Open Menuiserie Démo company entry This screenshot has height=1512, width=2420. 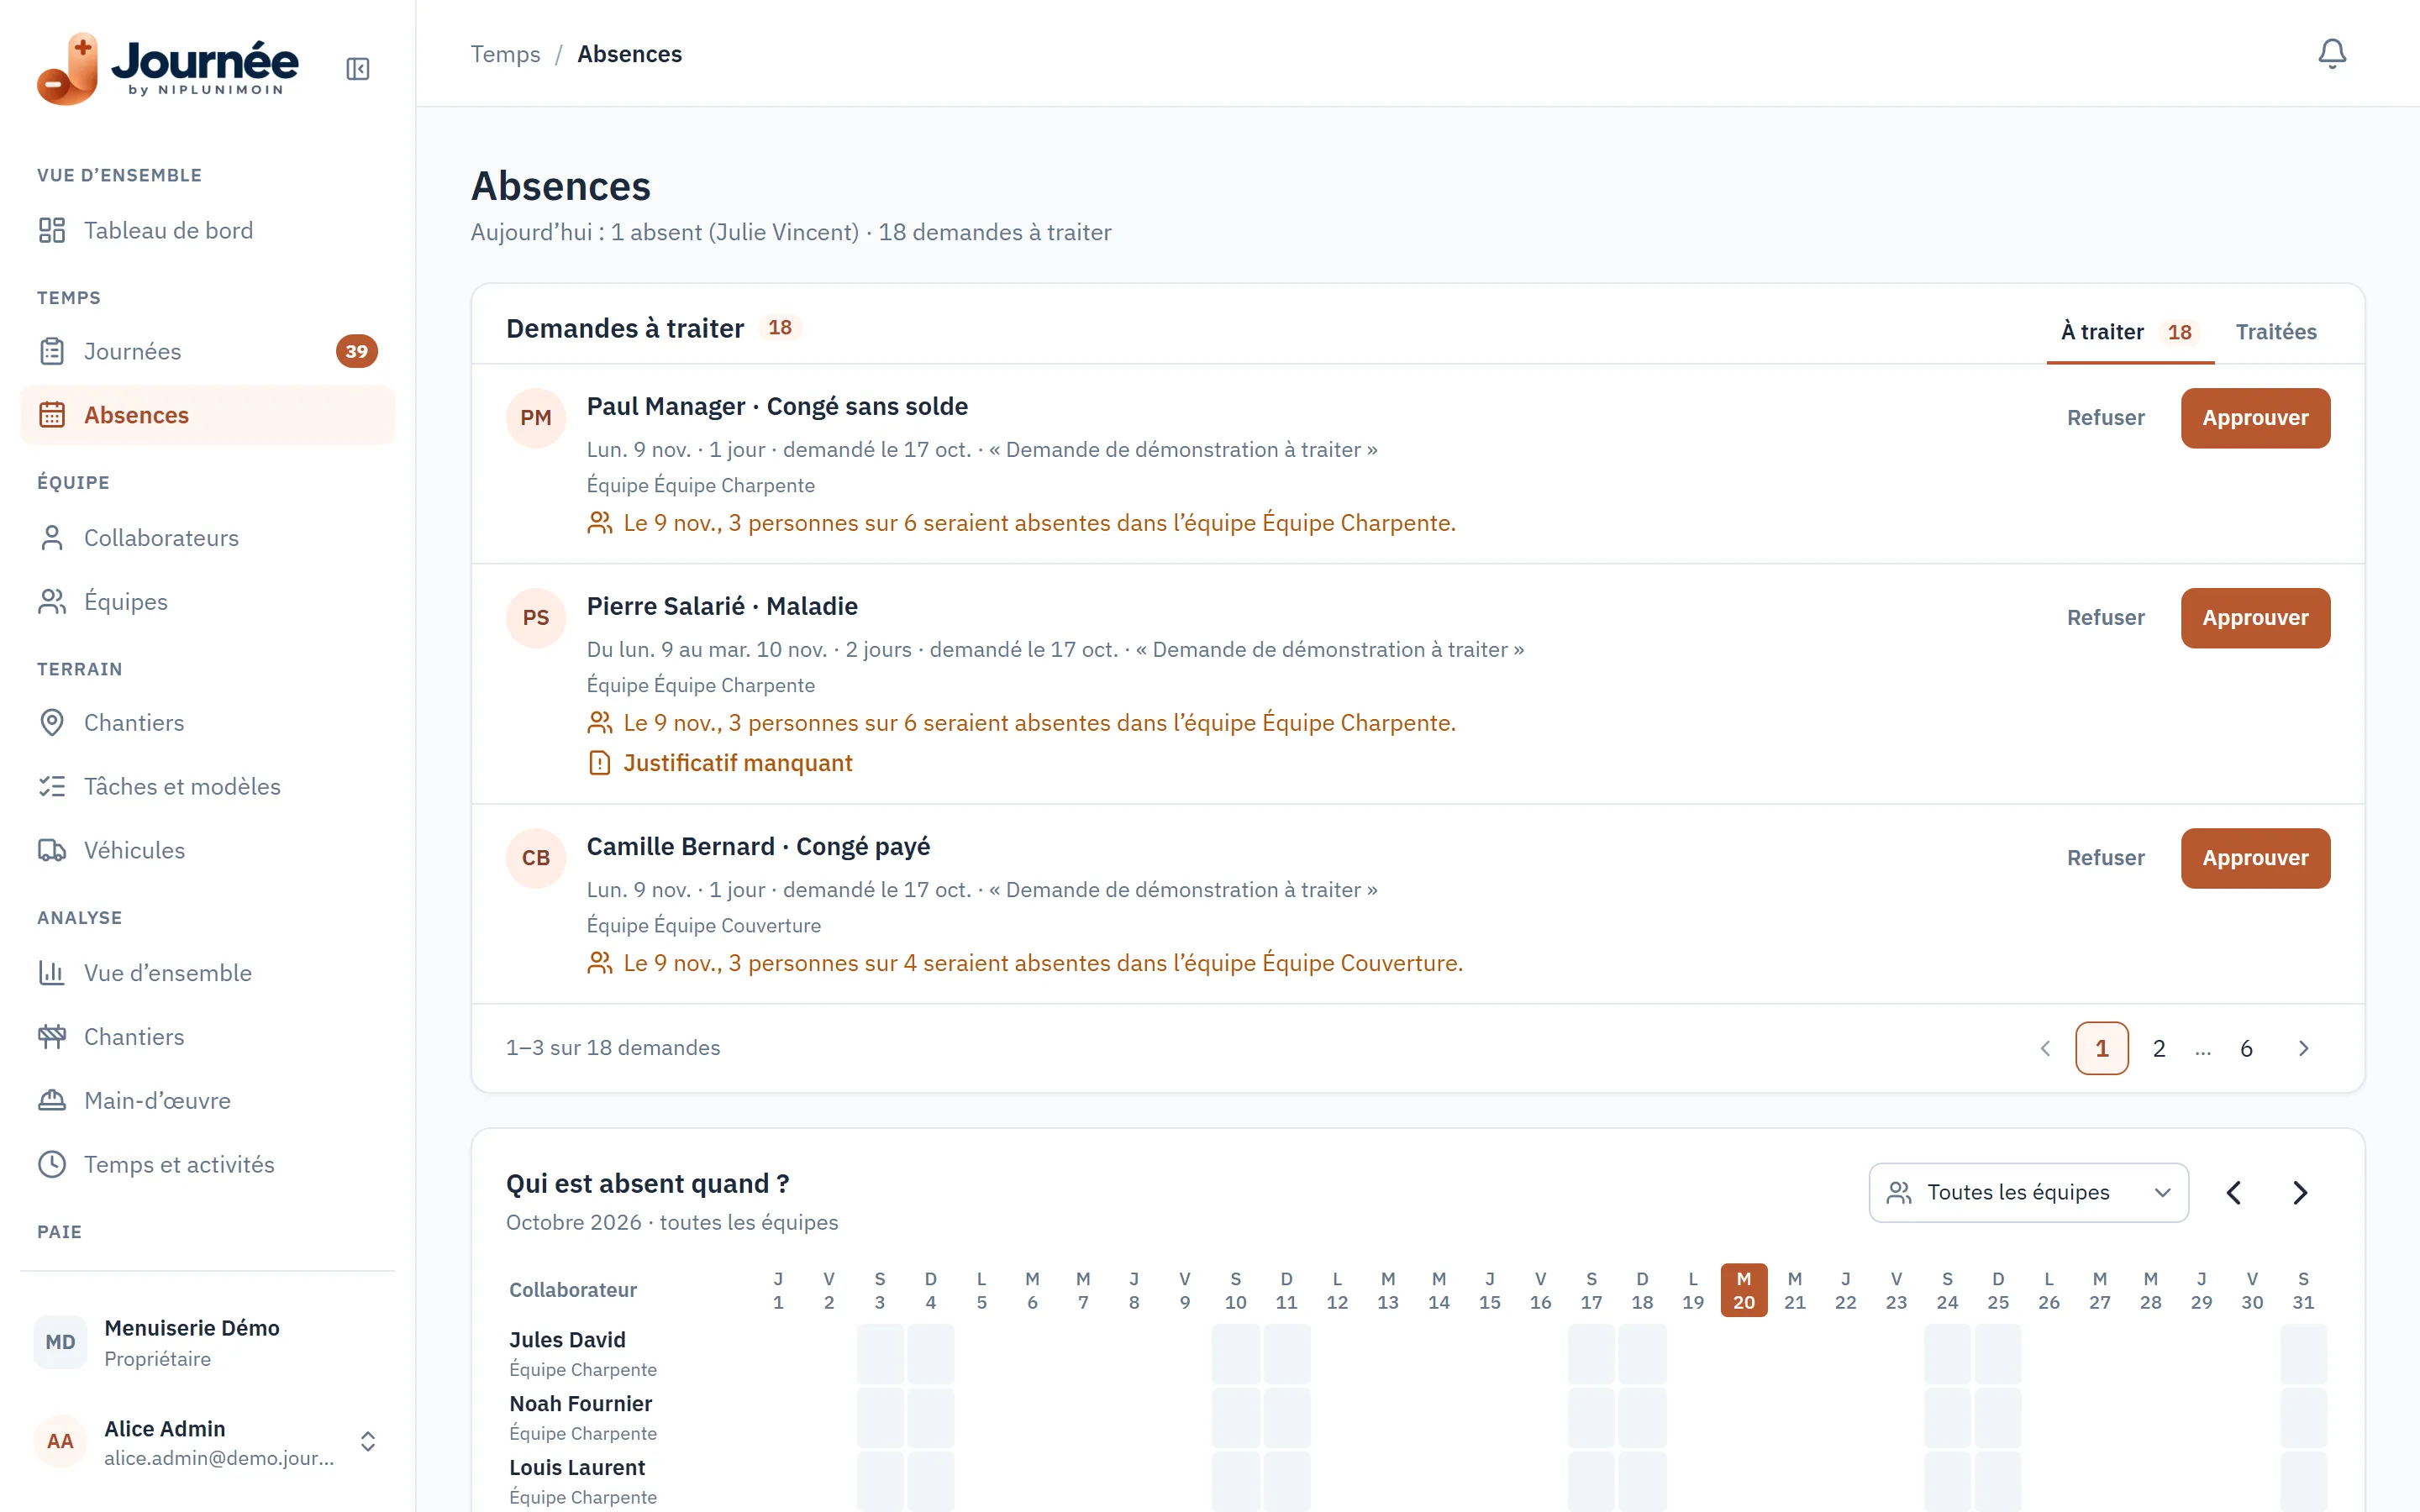tap(207, 1342)
